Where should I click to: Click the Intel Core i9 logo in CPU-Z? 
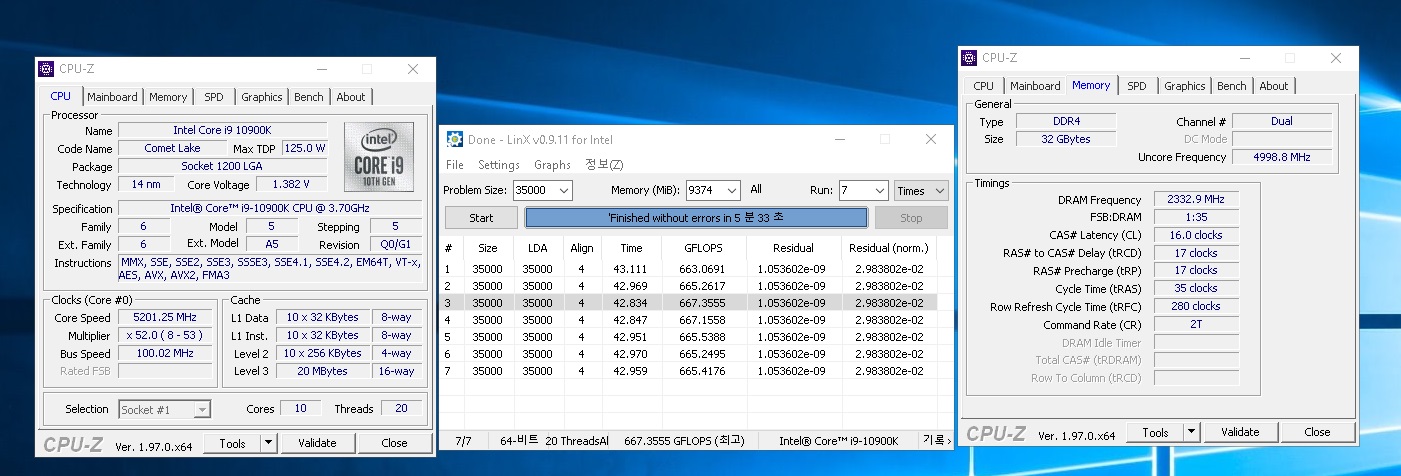click(x=380, y=159)
